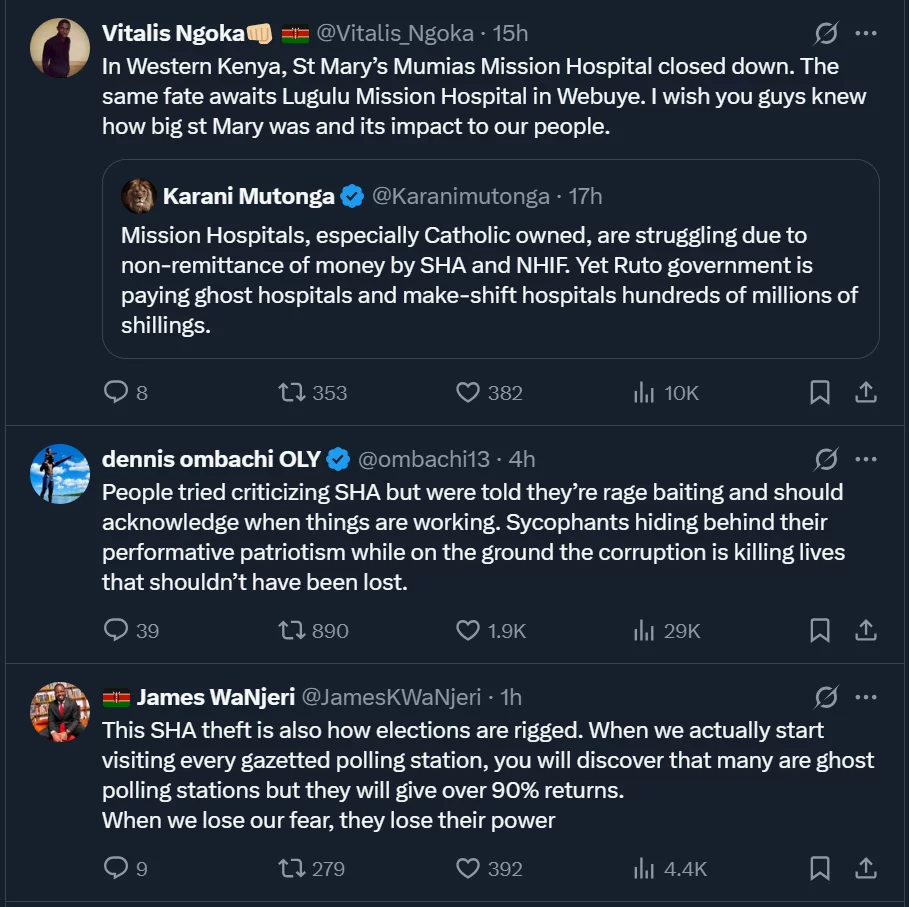The width and height of the screenshot is (909, 907).
Task: Open @Karanimutonga profile handle link
Action: (460, 196)
